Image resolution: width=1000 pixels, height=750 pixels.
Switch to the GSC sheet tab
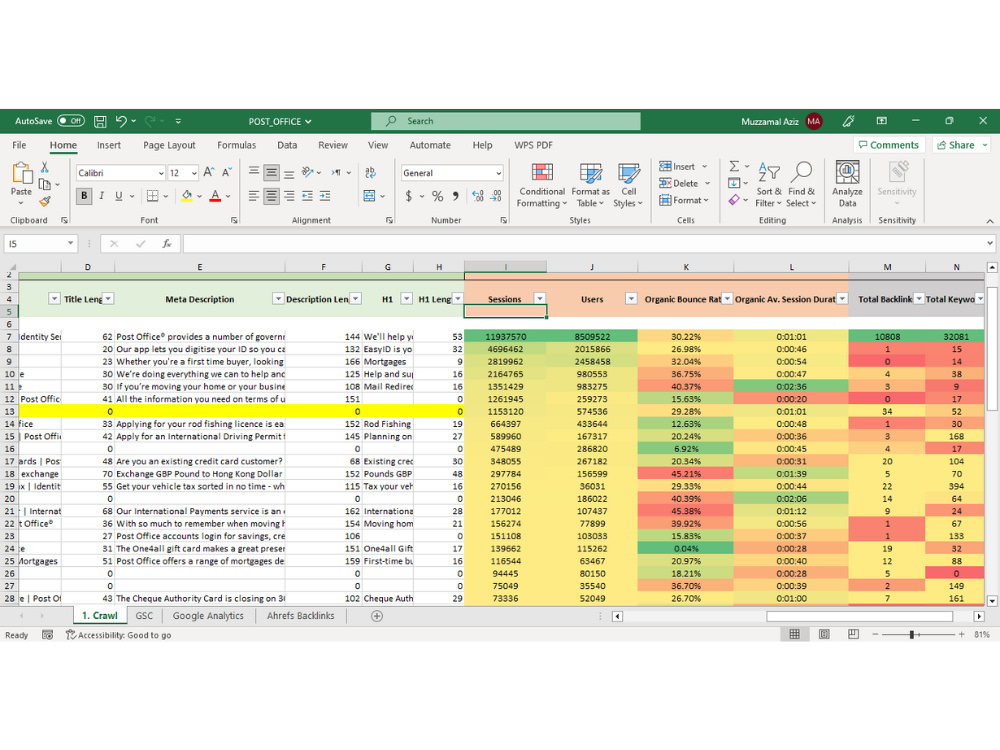click(144, 615)
